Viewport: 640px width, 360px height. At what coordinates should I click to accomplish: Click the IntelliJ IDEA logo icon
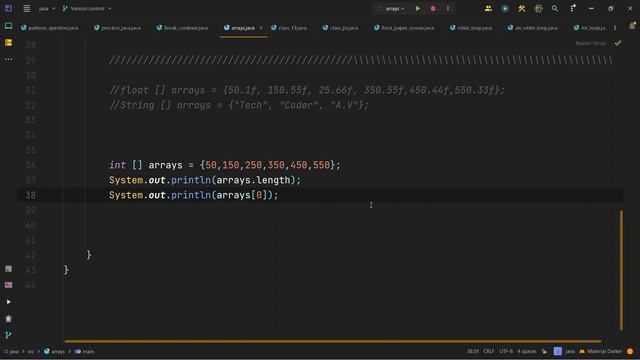[x=8, y=8]
